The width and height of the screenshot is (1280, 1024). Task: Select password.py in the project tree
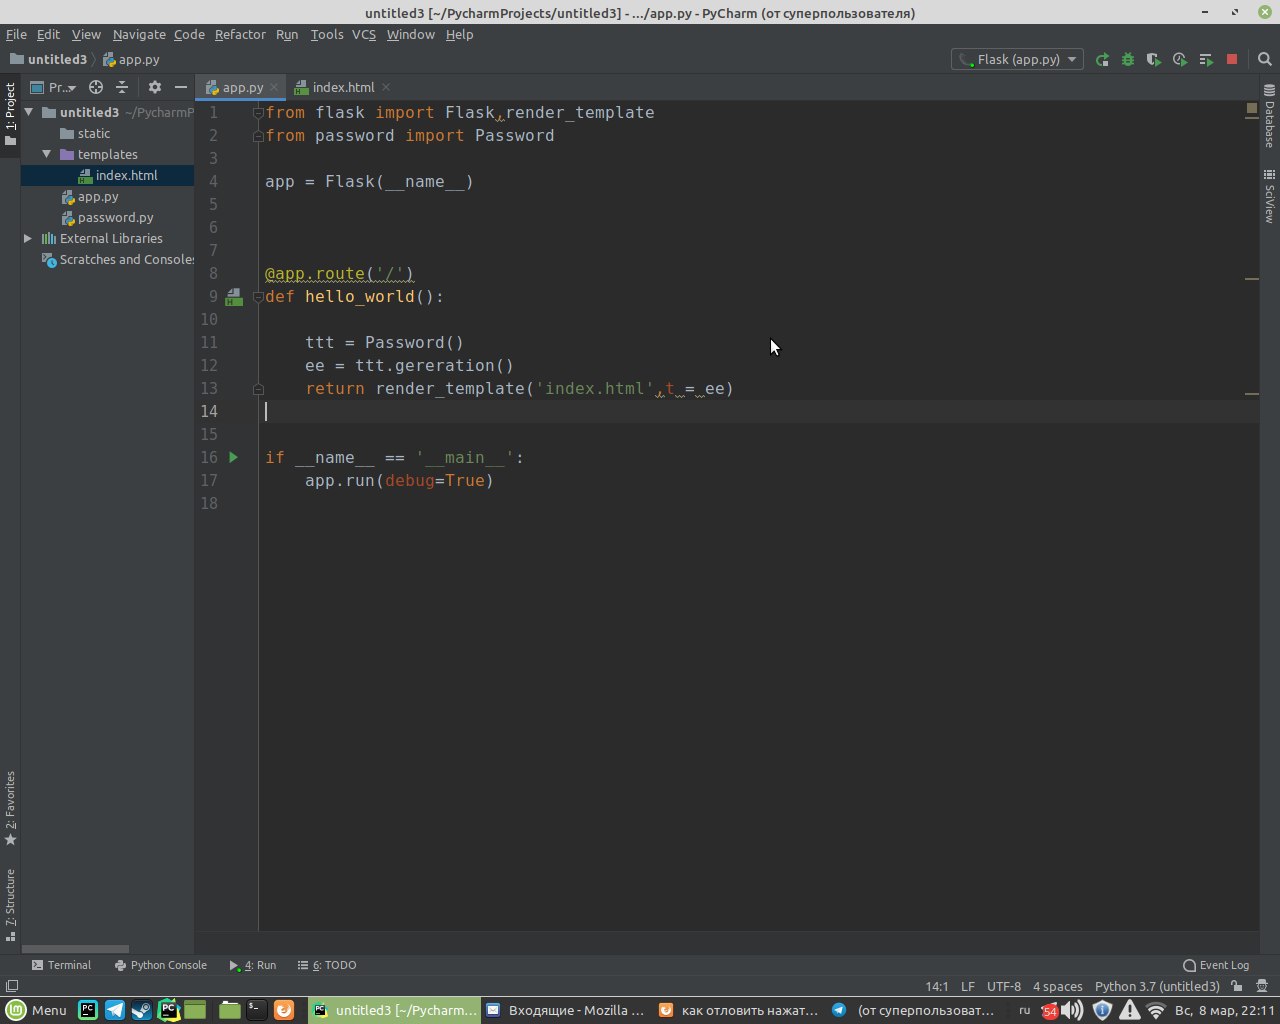(x=115, y=218)
